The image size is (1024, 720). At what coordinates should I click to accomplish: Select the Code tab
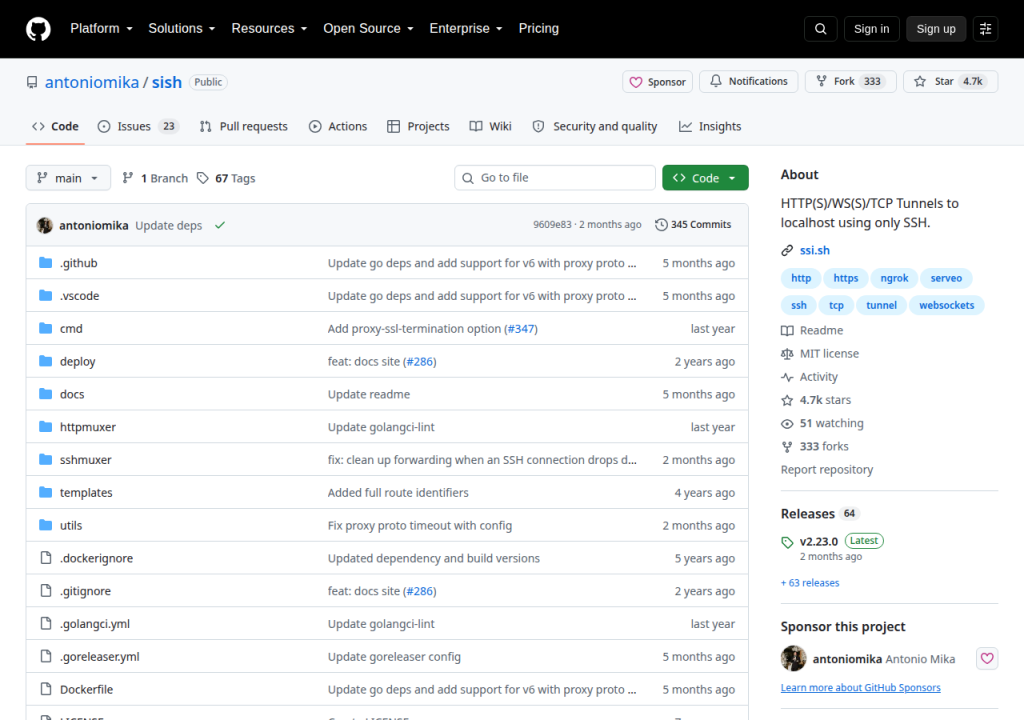coord(56,126)
